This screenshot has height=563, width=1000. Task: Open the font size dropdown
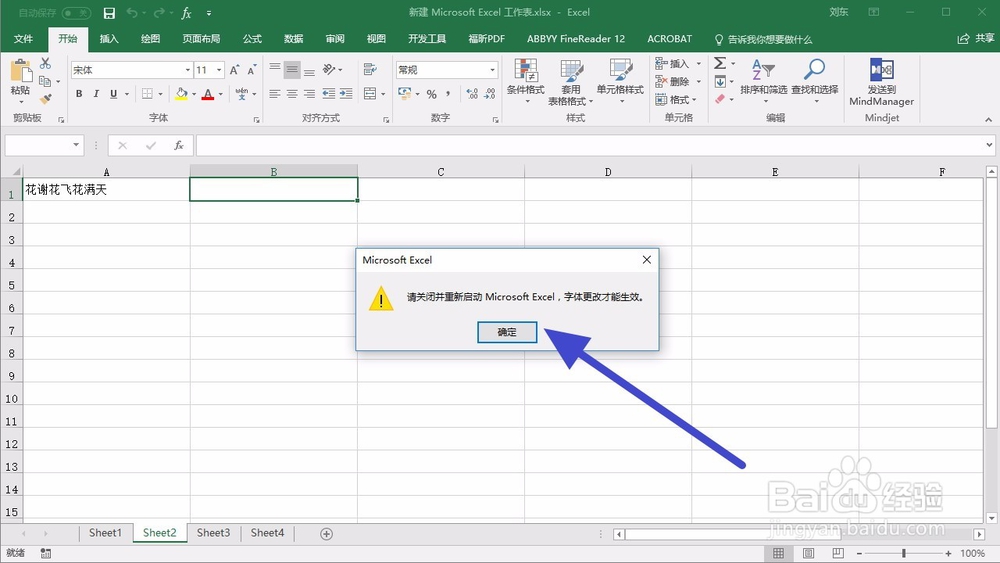(x=219, y=70)
